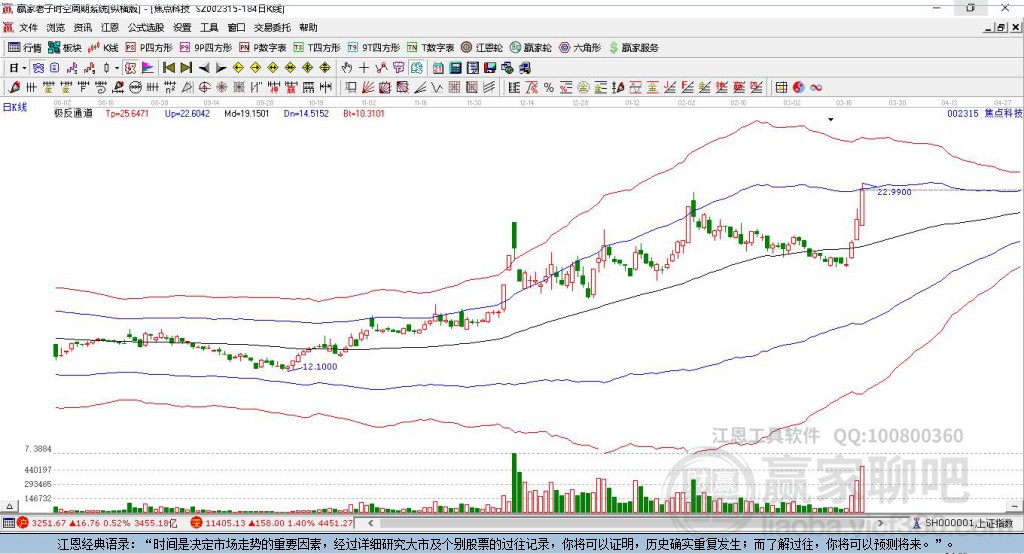The image size is (1024, 554).
Task: Launch the 赢家轮 wheel tool
Action: pyautogui.click(x=530, y=48)
